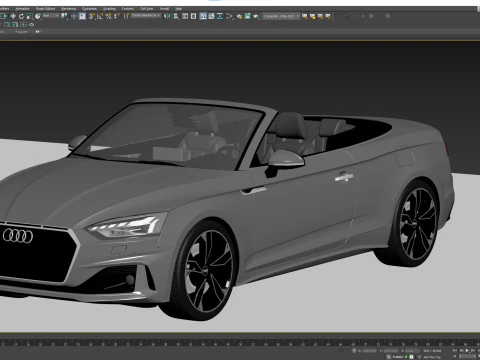The width and height of the screenshot is (480, 360).
Task: Click the Play Animation button
Action: (x=467, y=351)
